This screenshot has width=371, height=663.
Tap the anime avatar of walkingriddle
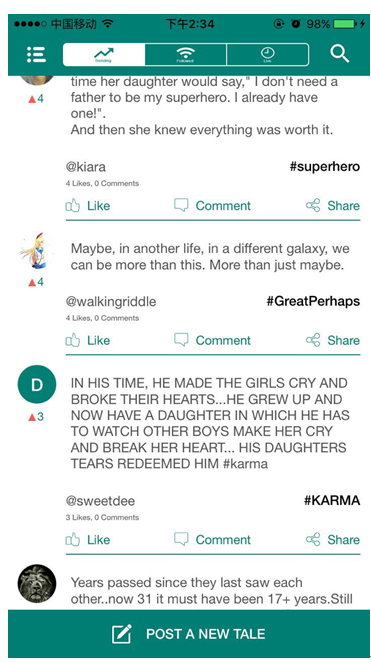[x=36, y=250]
